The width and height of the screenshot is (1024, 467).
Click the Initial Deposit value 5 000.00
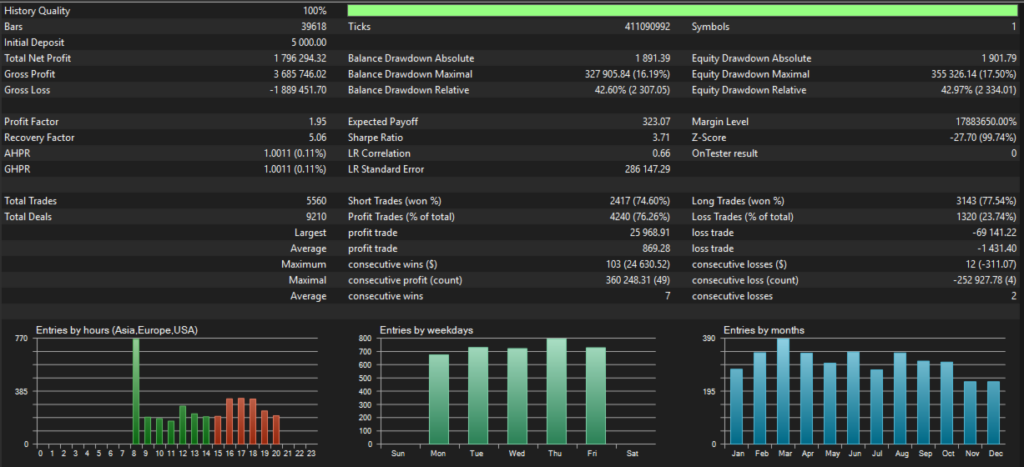pyautogui.click(x=307, y=42)
